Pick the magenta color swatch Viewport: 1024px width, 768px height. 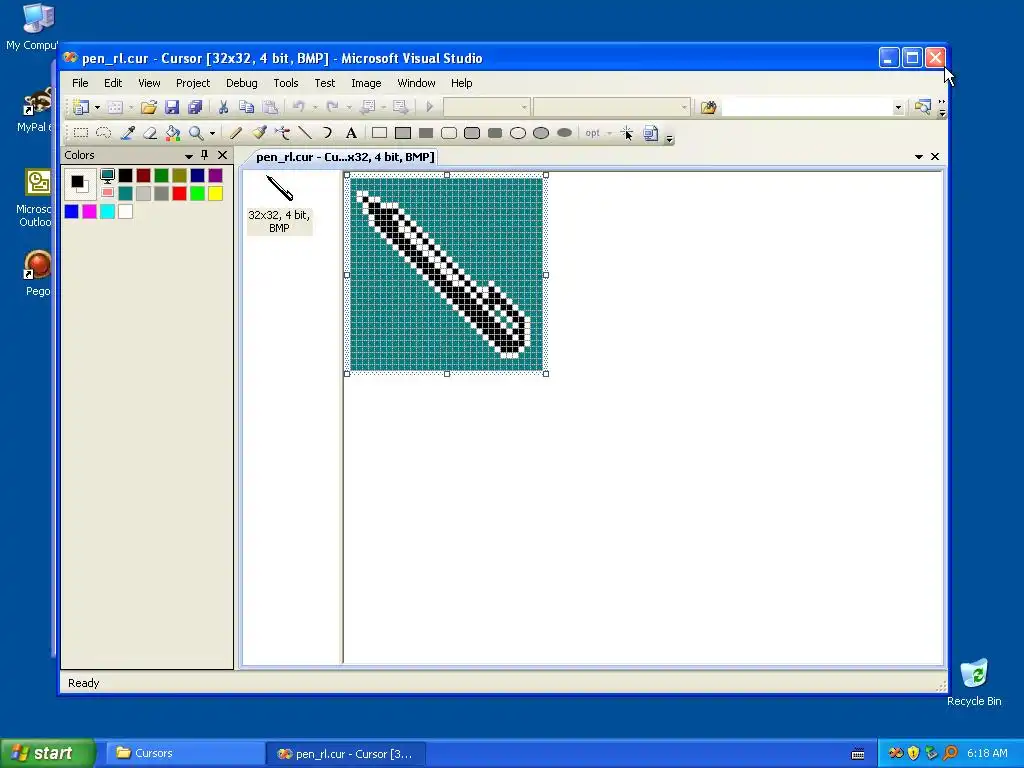pyautogui.click(x=89, y=211)
